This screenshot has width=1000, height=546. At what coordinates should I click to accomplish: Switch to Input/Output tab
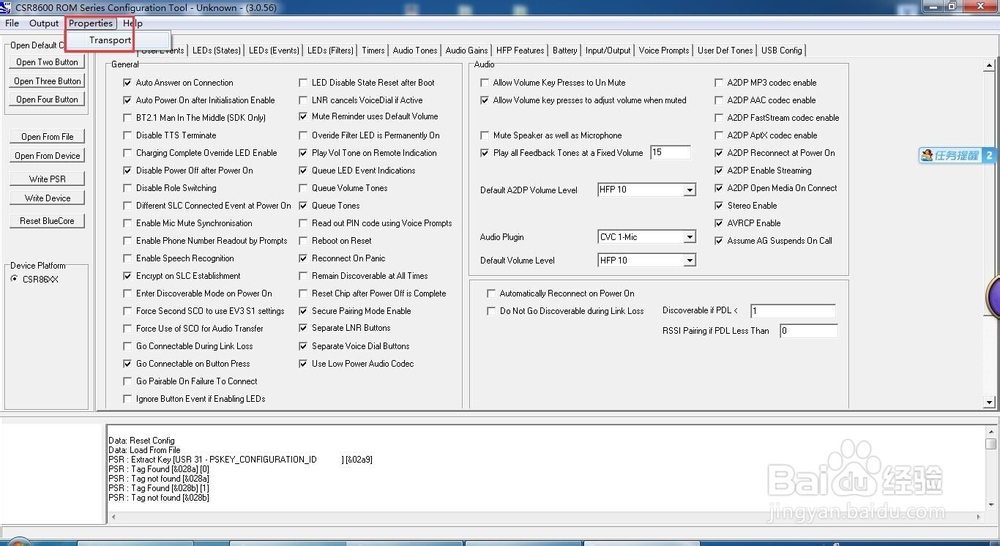point(608,50)
